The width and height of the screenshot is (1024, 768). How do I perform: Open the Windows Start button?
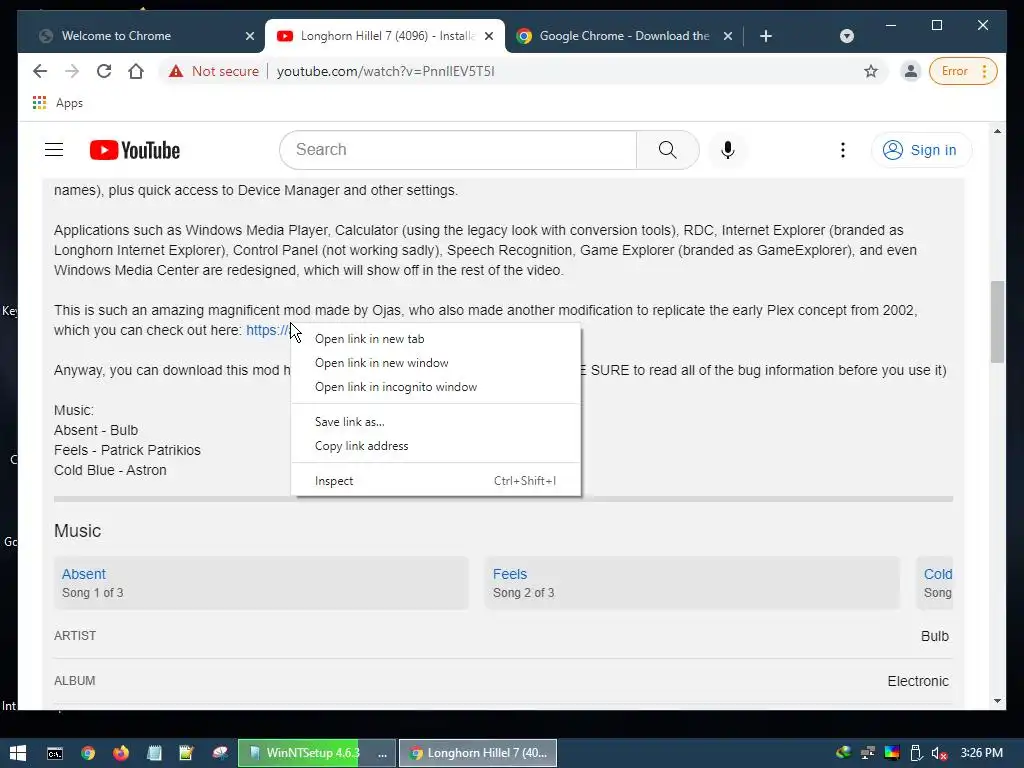pos(18,753)
